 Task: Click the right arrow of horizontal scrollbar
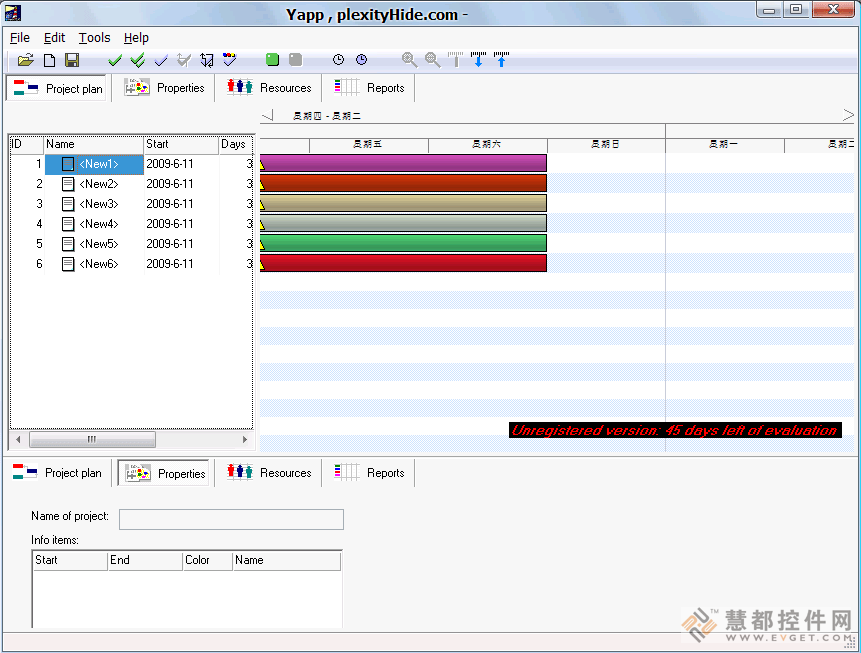245,439
